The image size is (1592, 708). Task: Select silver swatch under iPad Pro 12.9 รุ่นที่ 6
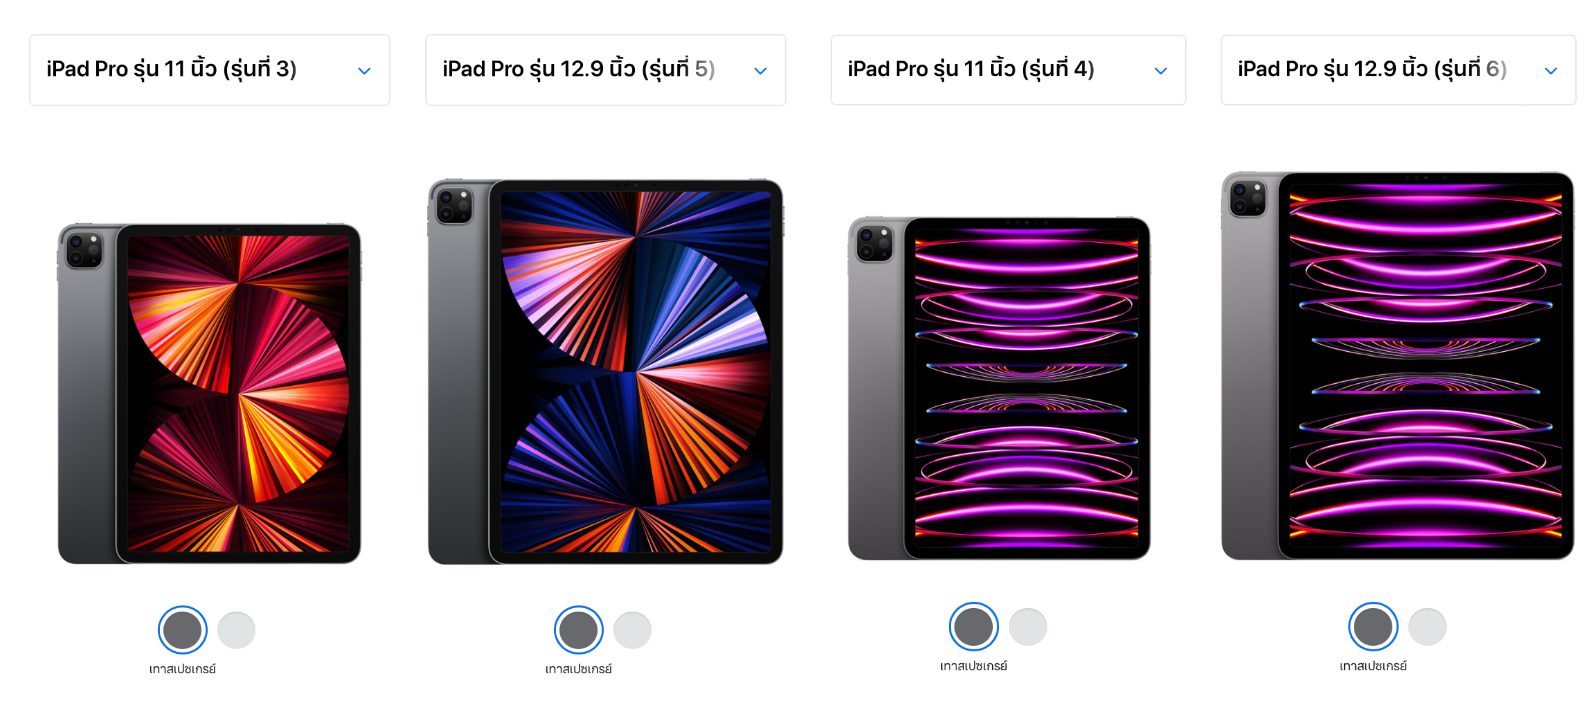(x=1427, y=627)
